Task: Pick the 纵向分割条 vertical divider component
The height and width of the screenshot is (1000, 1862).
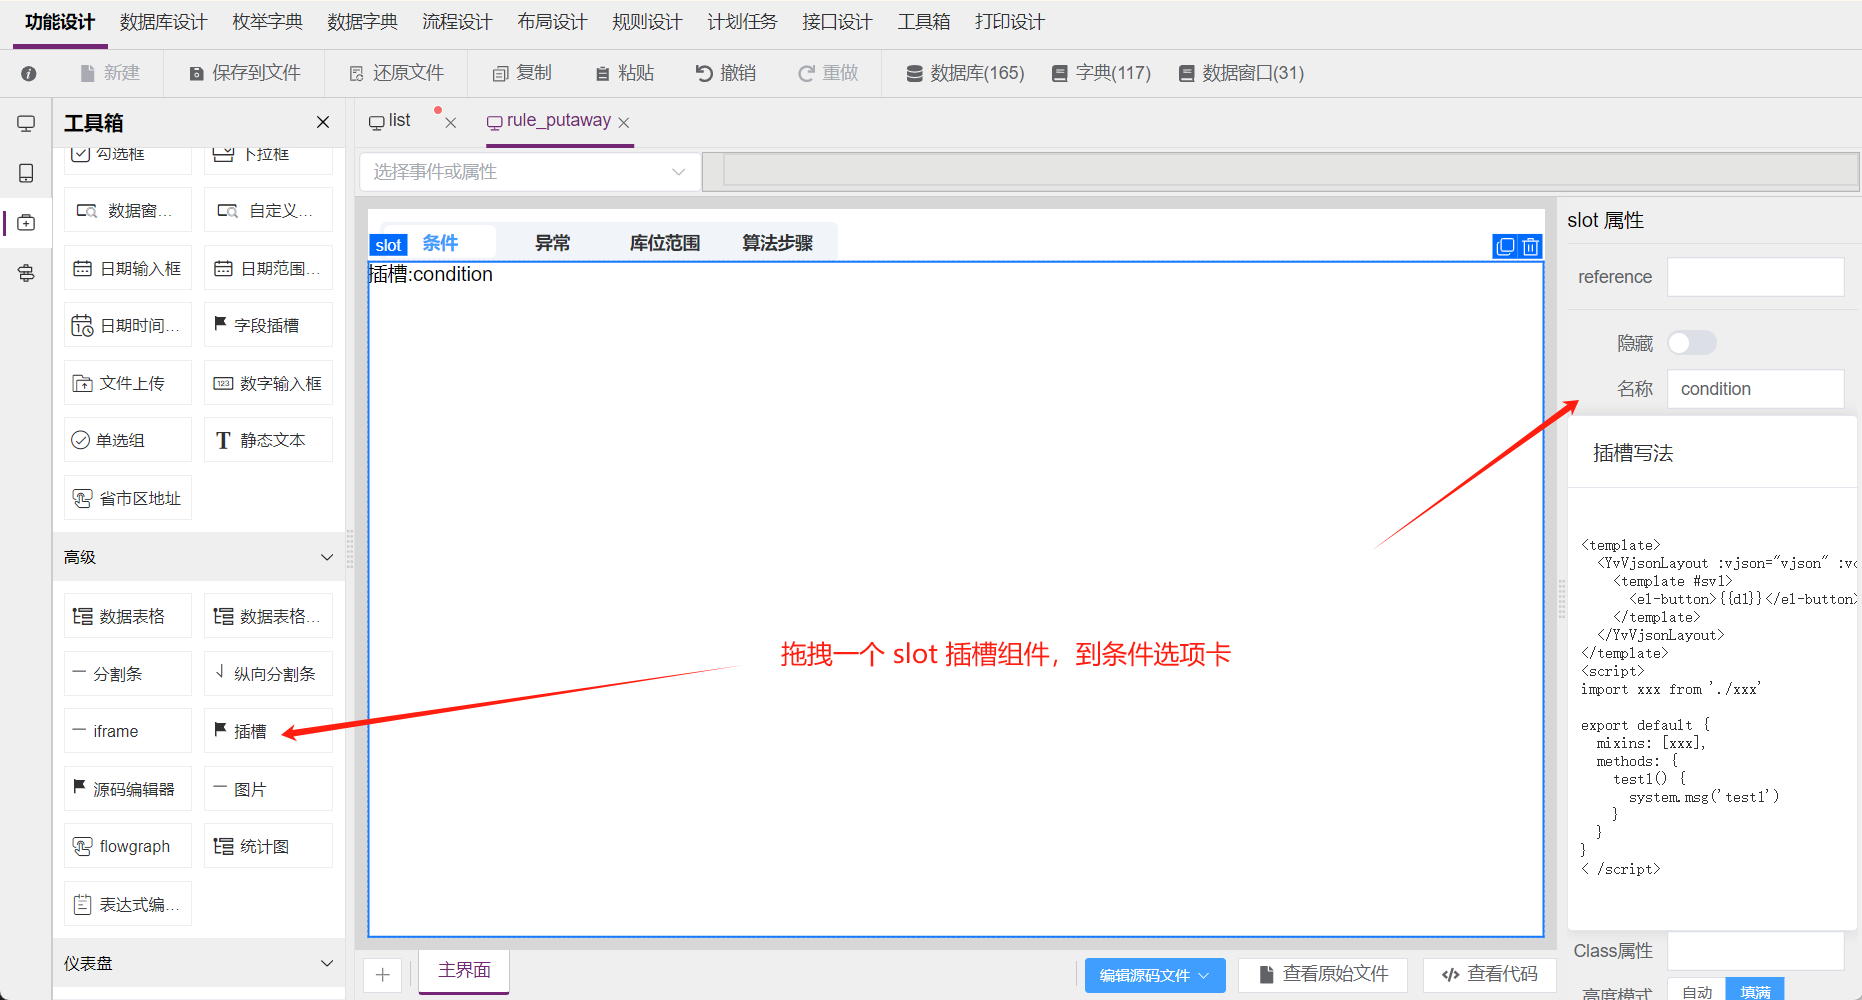Action: click(x=268, y=674)
